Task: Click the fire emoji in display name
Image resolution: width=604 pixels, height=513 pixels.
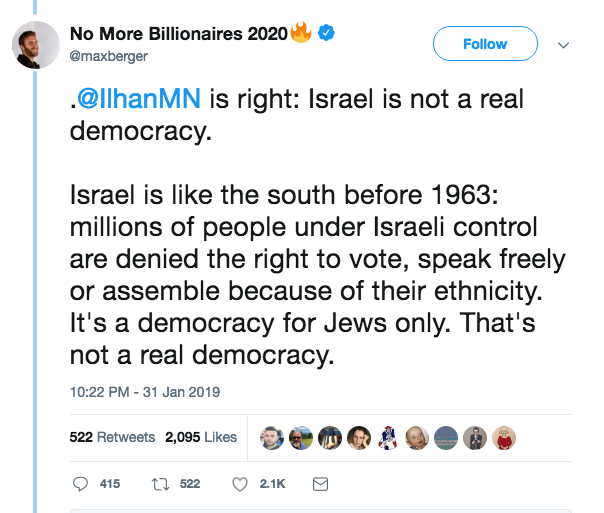Action: click(x=301, y=32)
